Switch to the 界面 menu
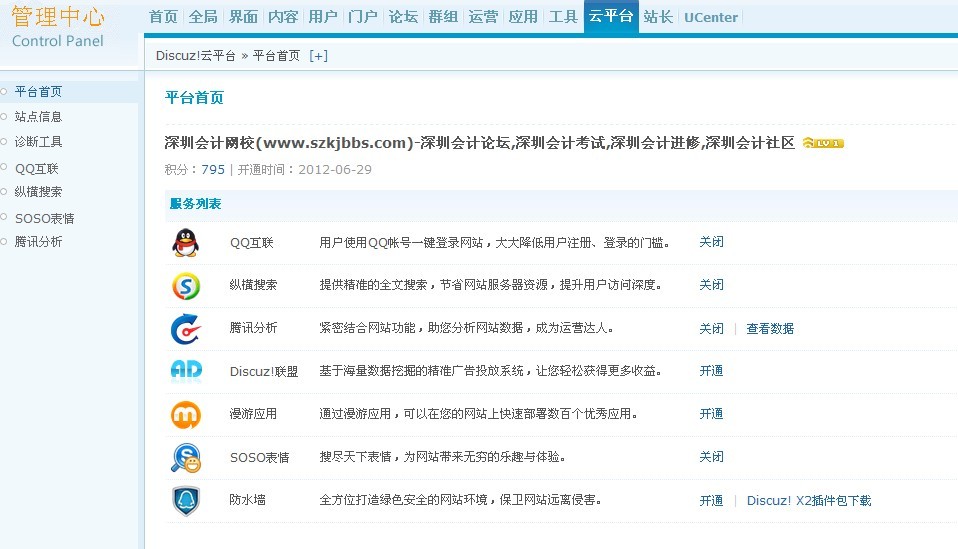 [243, 16]
